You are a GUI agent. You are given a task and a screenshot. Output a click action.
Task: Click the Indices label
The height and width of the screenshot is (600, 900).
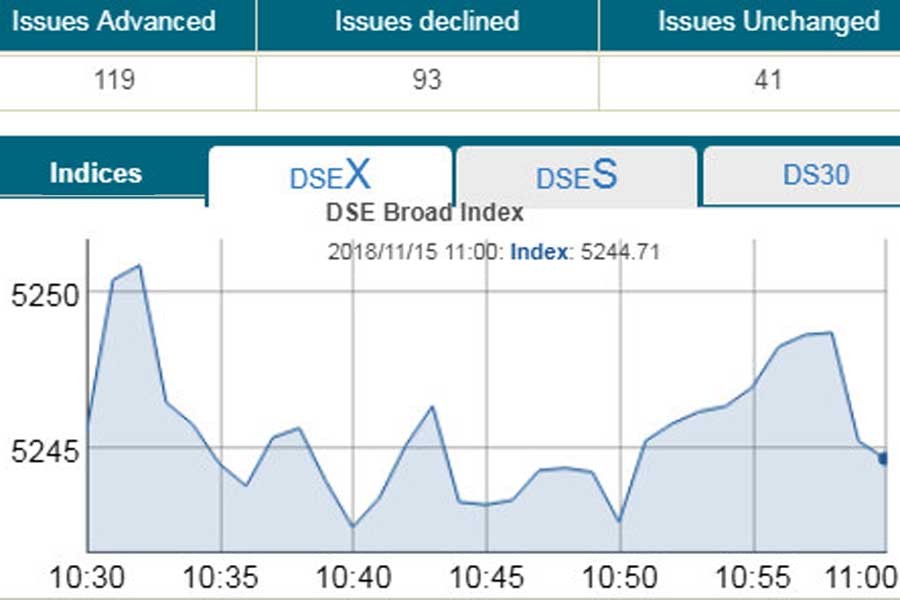coord(96,173)
